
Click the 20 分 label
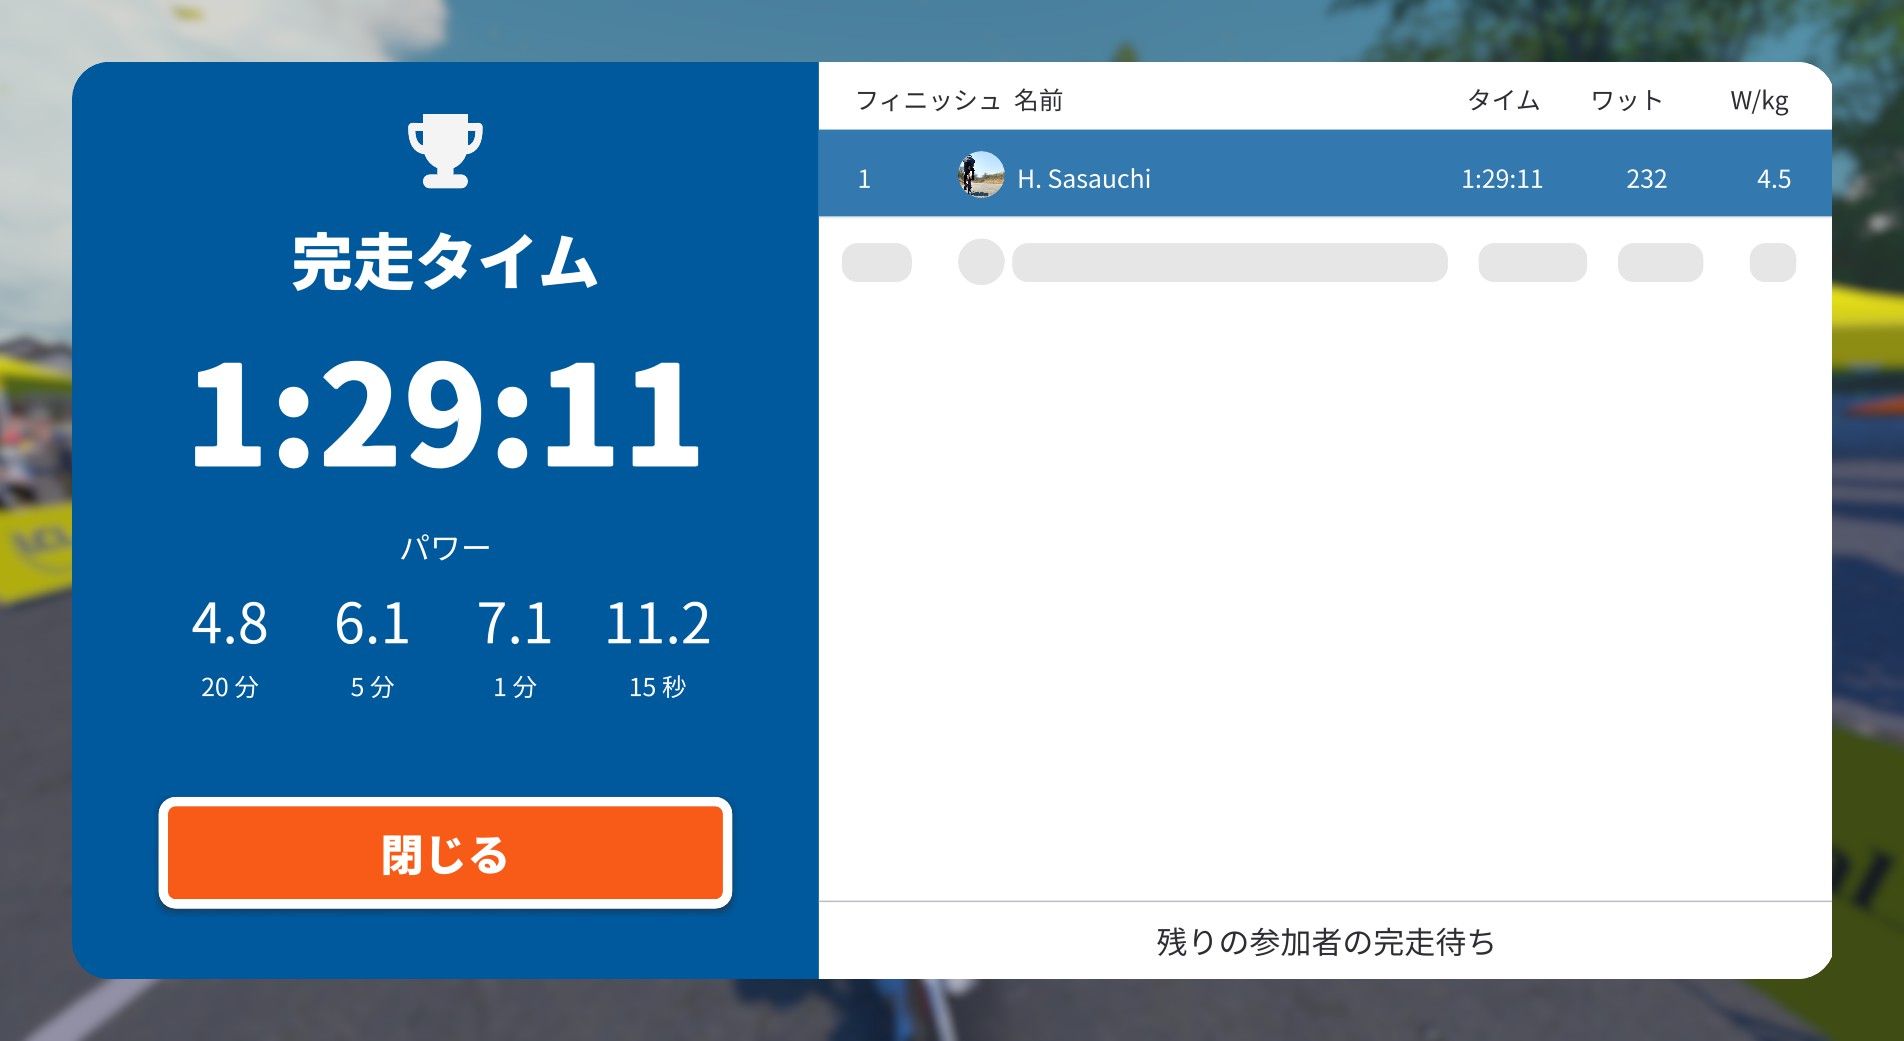pos(230,687)
